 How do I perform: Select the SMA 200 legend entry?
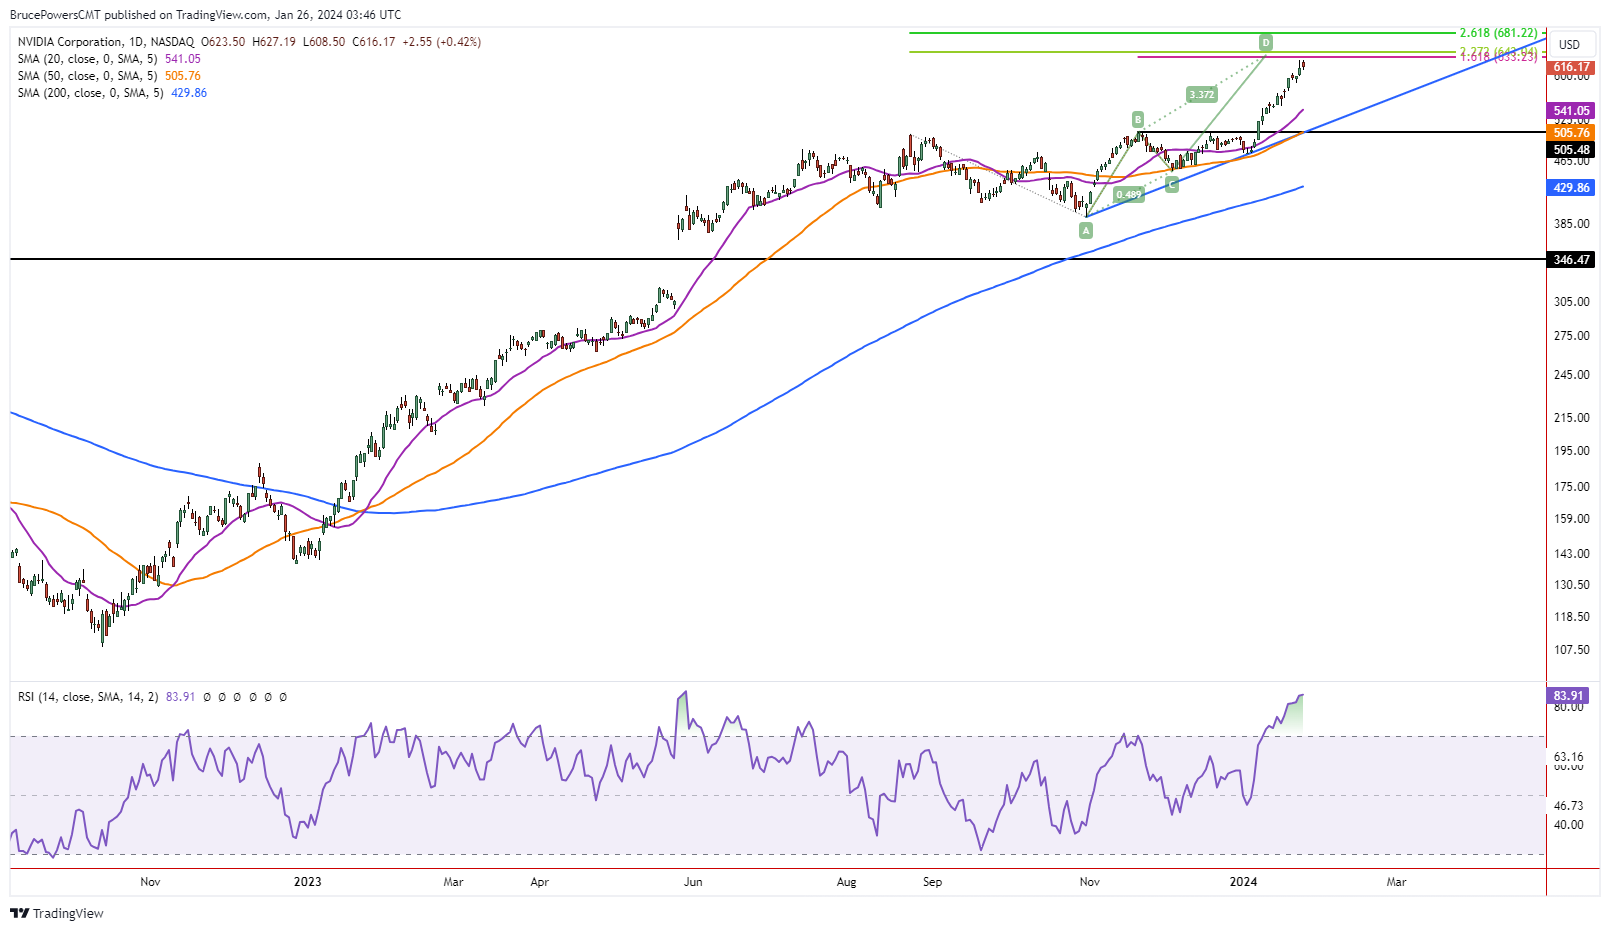[x=112, y=93]
